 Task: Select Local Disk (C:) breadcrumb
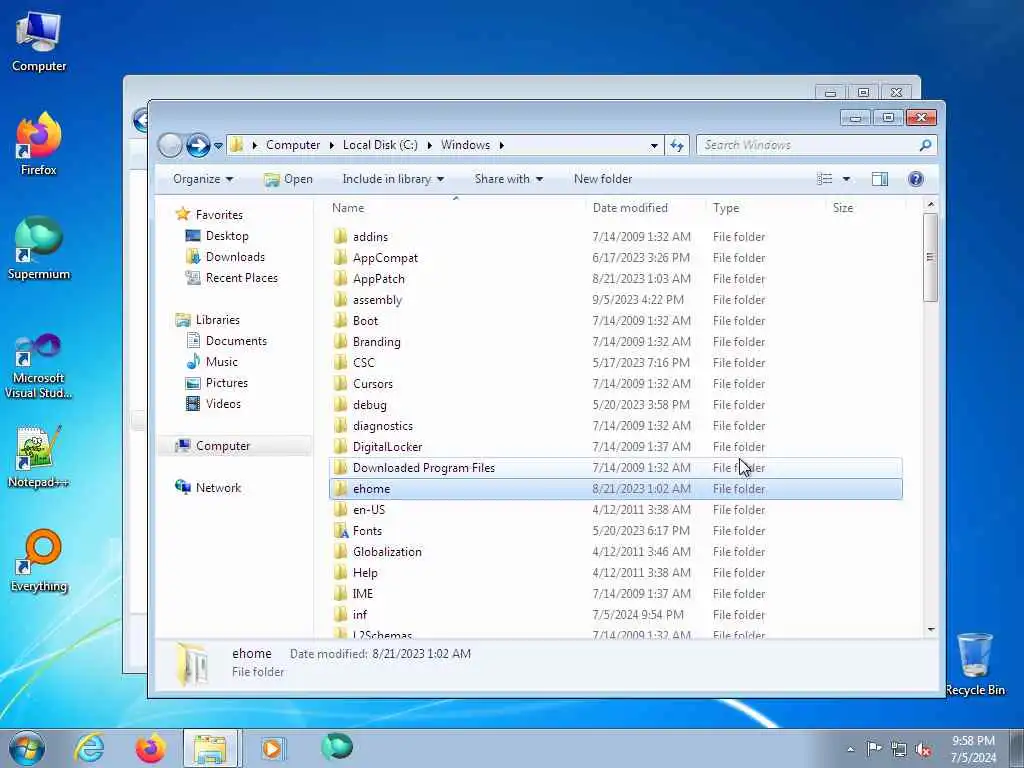380,145
